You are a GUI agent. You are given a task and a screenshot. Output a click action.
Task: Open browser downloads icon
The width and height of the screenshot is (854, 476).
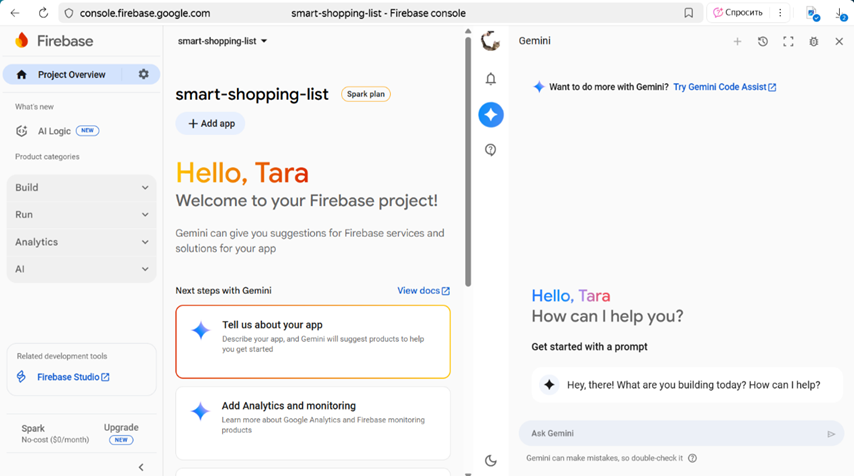[840, 14]
